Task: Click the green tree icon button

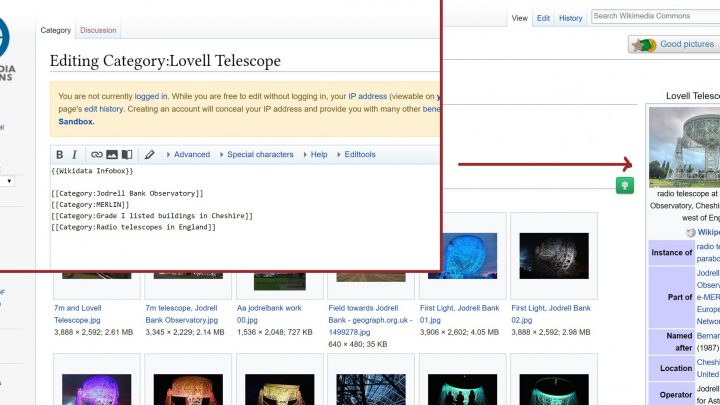Action: click(x=625, y=185)
